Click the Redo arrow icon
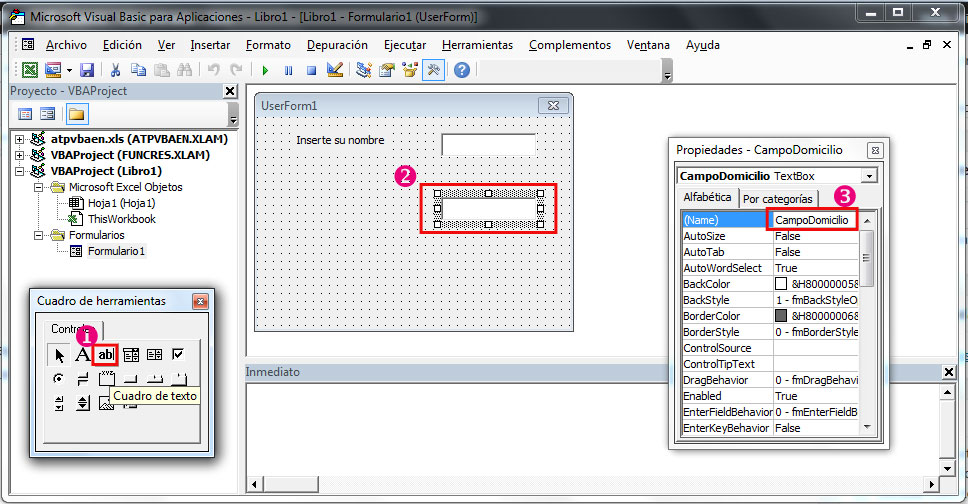Viewport: 968px width, 504px height. coord(236,70)
